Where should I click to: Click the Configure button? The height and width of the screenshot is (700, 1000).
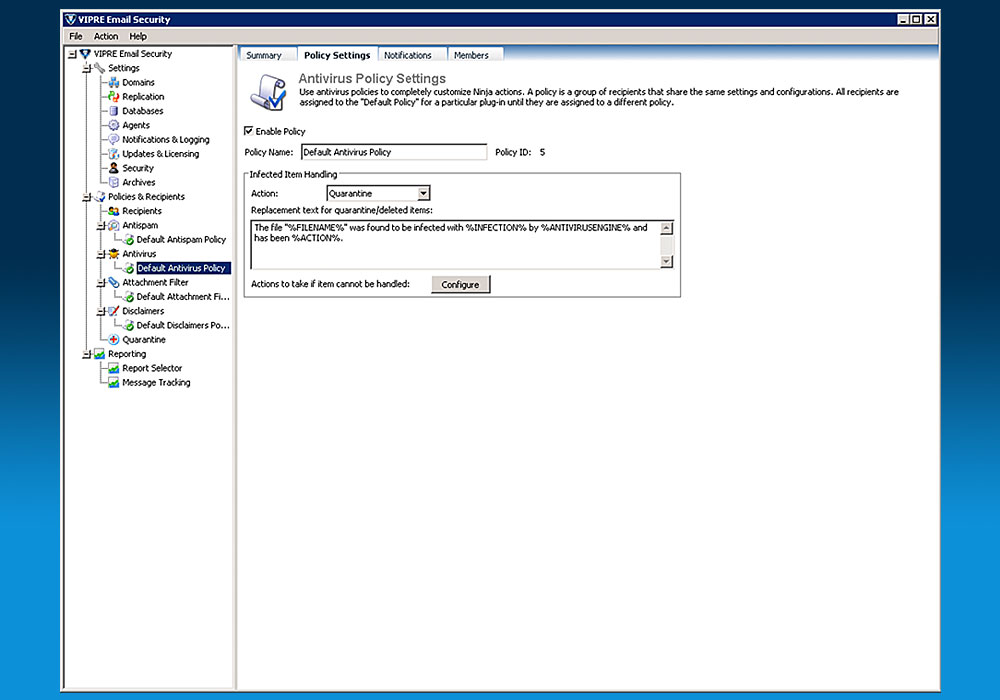pyautogui.click(x=460, y=284)
